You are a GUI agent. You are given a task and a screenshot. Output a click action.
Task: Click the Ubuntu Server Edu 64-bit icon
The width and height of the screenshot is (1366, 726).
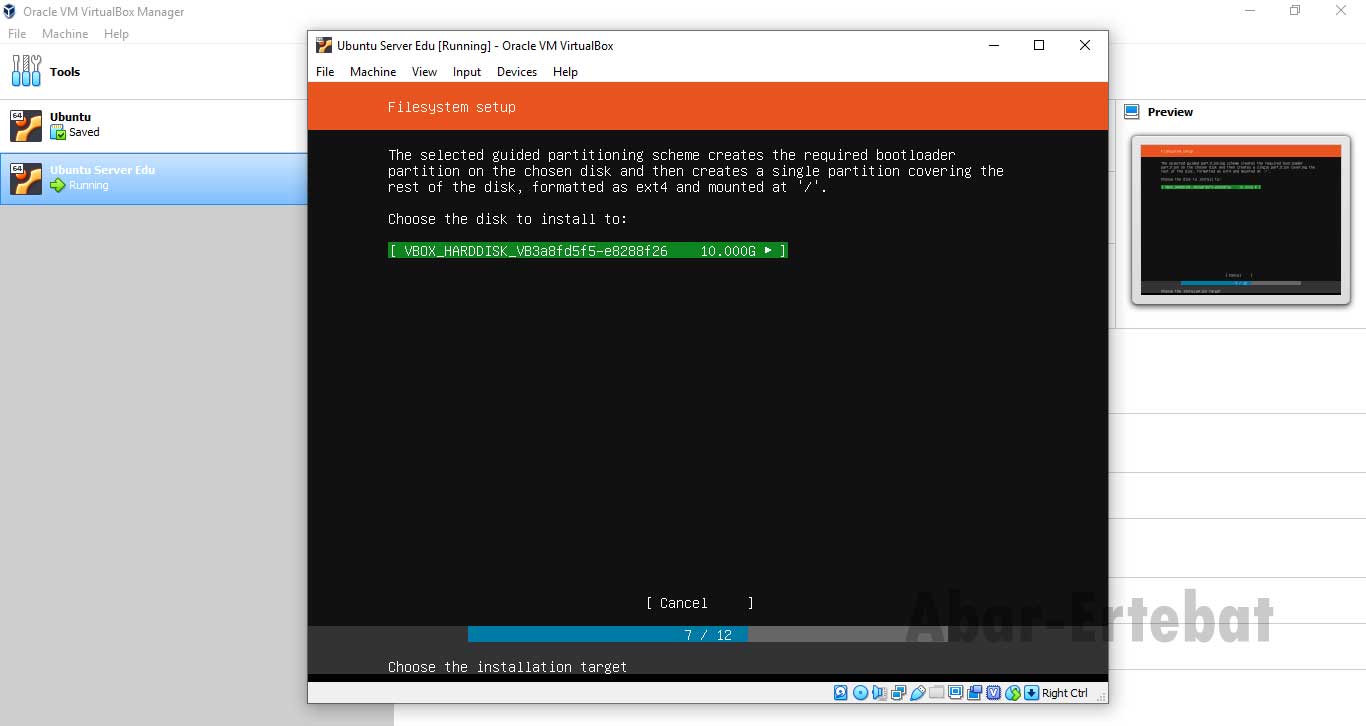(26, 178)
